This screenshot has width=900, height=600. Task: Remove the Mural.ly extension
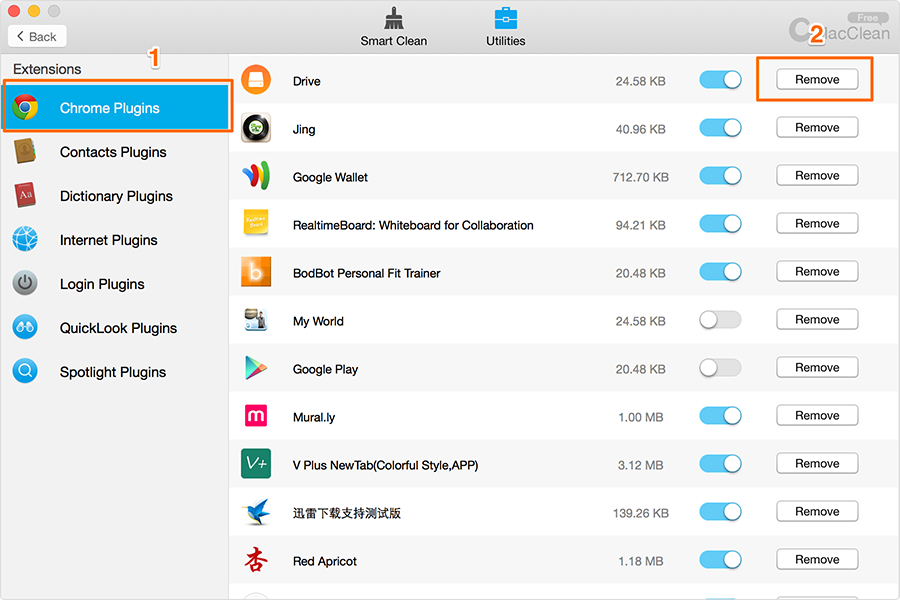click(817, 416)
